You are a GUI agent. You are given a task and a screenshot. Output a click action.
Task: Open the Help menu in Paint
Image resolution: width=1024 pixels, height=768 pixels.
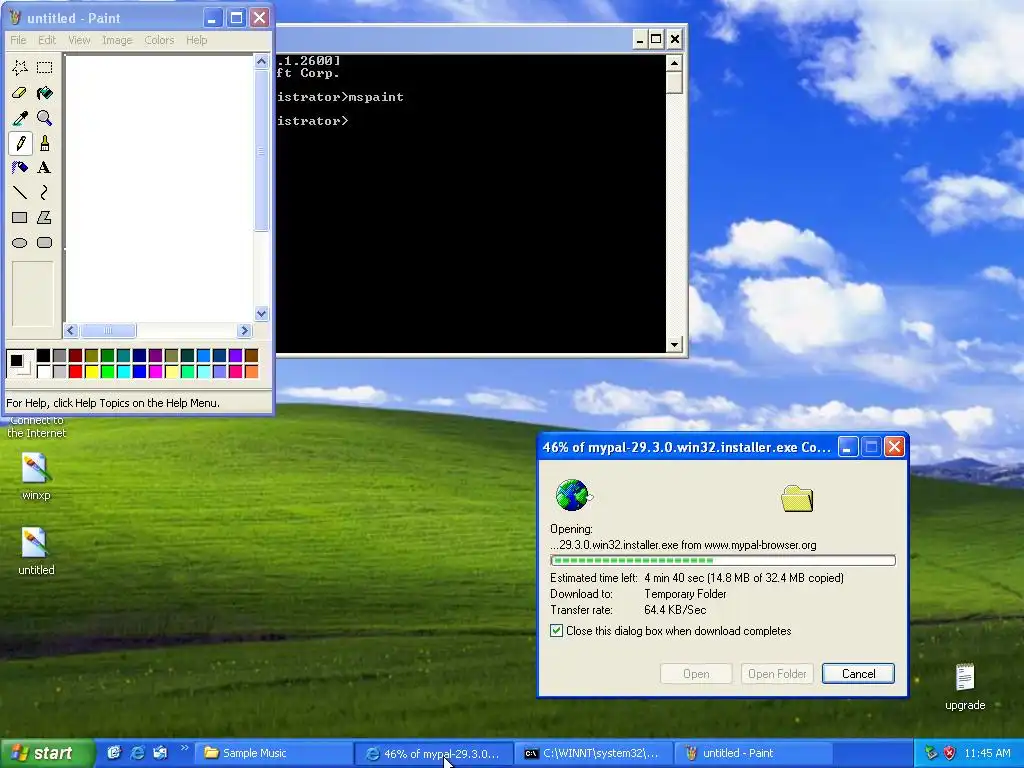point(197,40)
